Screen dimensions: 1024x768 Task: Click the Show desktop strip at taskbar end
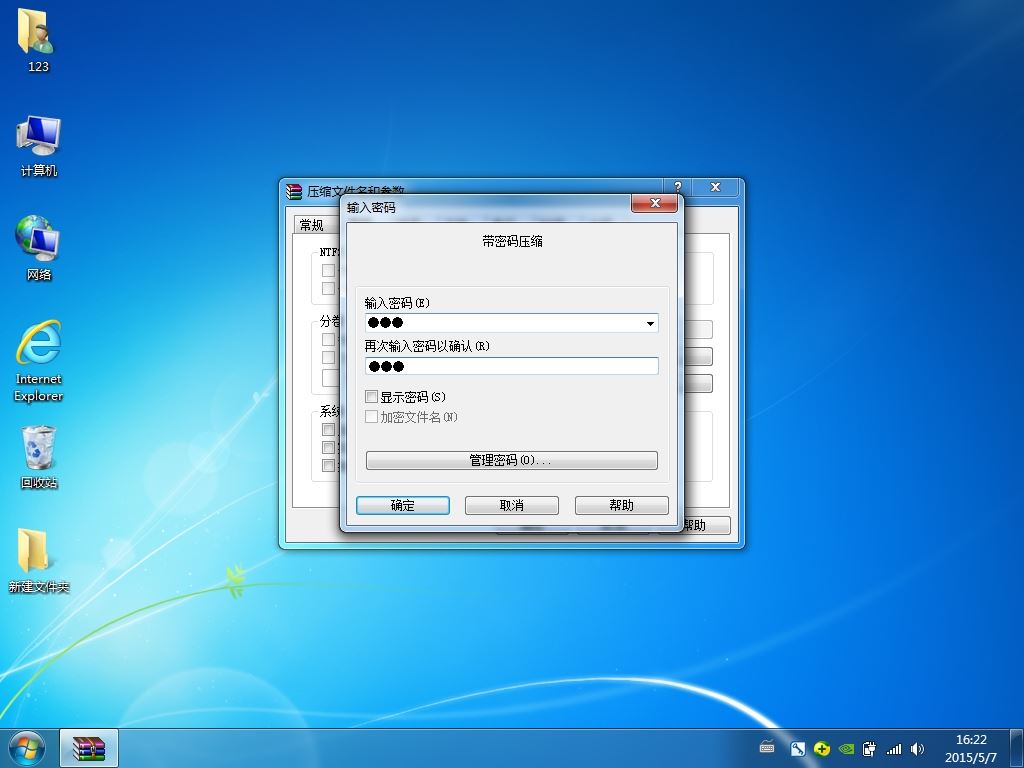tap(1017, 748)
